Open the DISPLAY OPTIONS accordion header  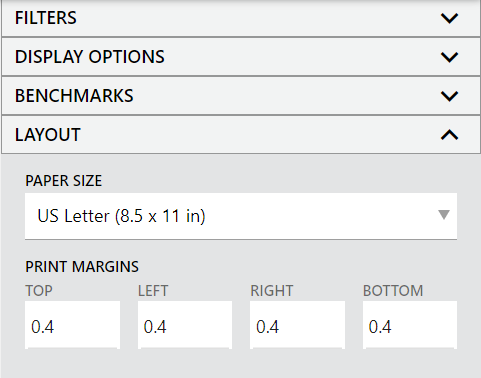coord(241,57)
